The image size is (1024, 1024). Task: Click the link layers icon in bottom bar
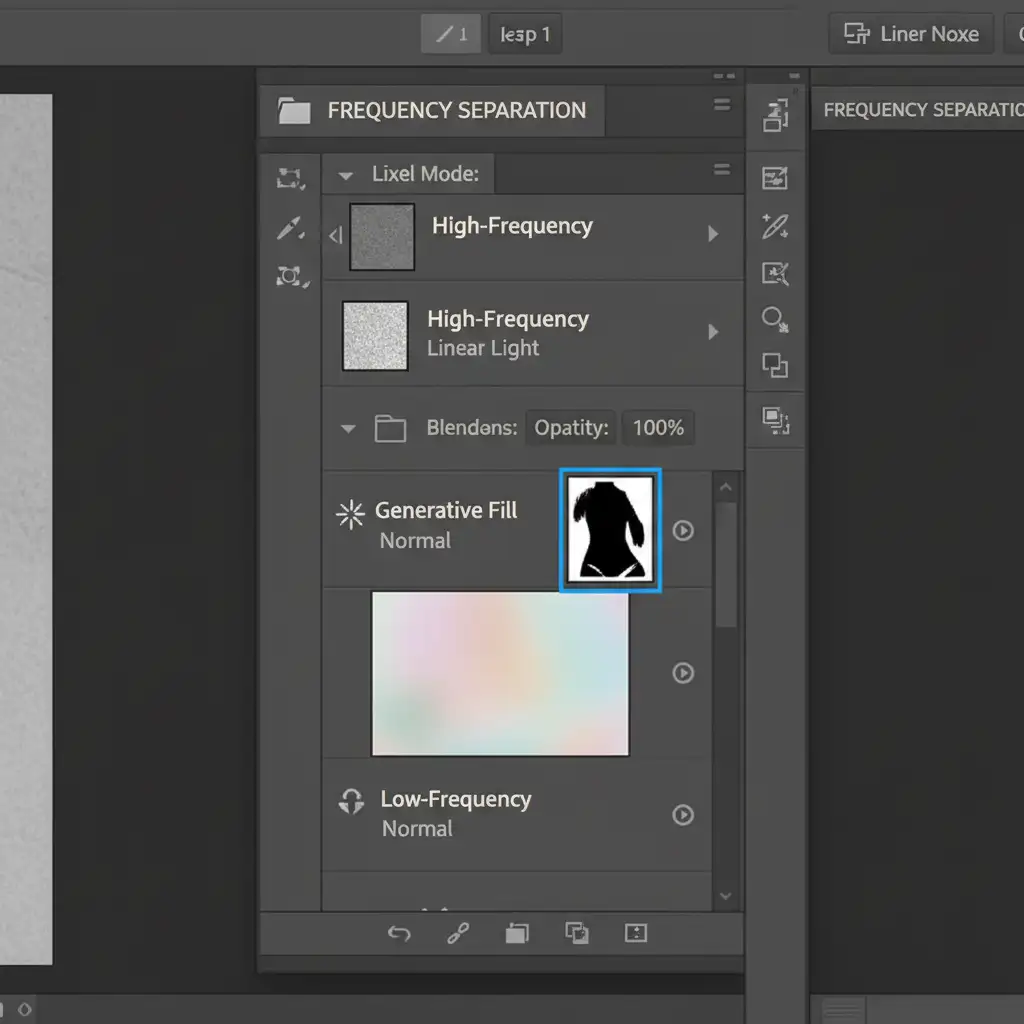pos(457,934)
